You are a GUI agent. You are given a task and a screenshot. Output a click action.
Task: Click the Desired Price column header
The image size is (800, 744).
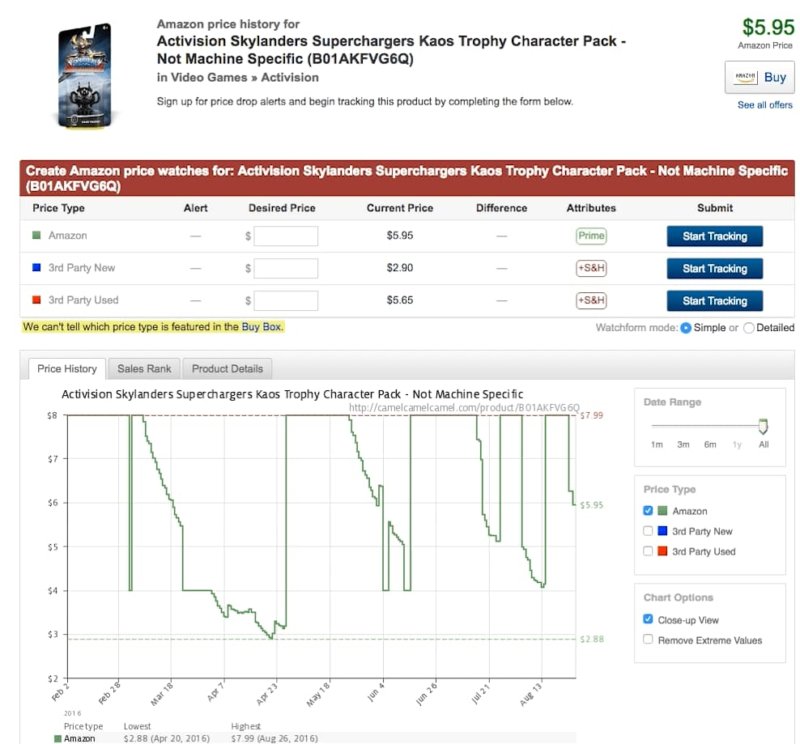click(282, 208)
